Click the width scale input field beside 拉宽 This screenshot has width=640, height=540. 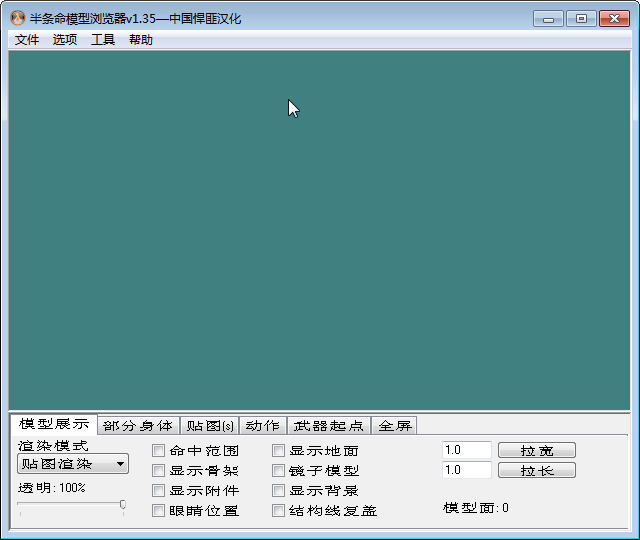[x=467, y=450]
